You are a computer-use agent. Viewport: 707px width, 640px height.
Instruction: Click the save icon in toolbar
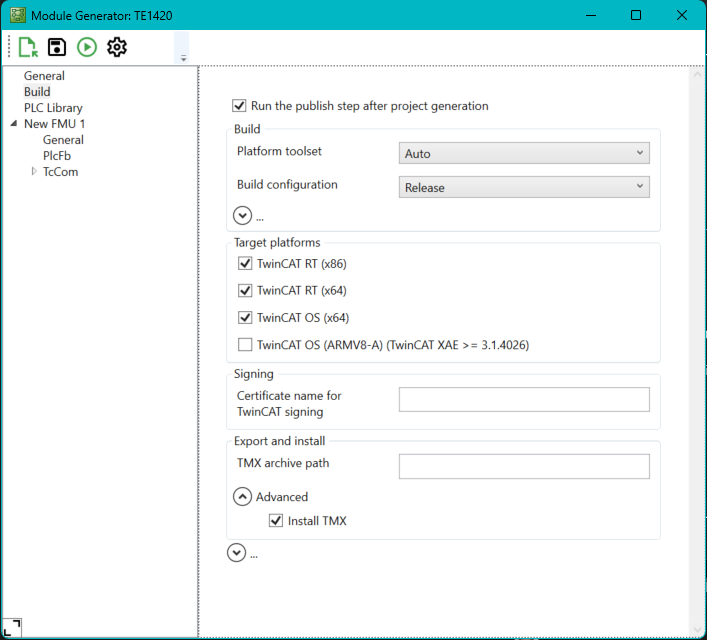(x=57, y=47)
